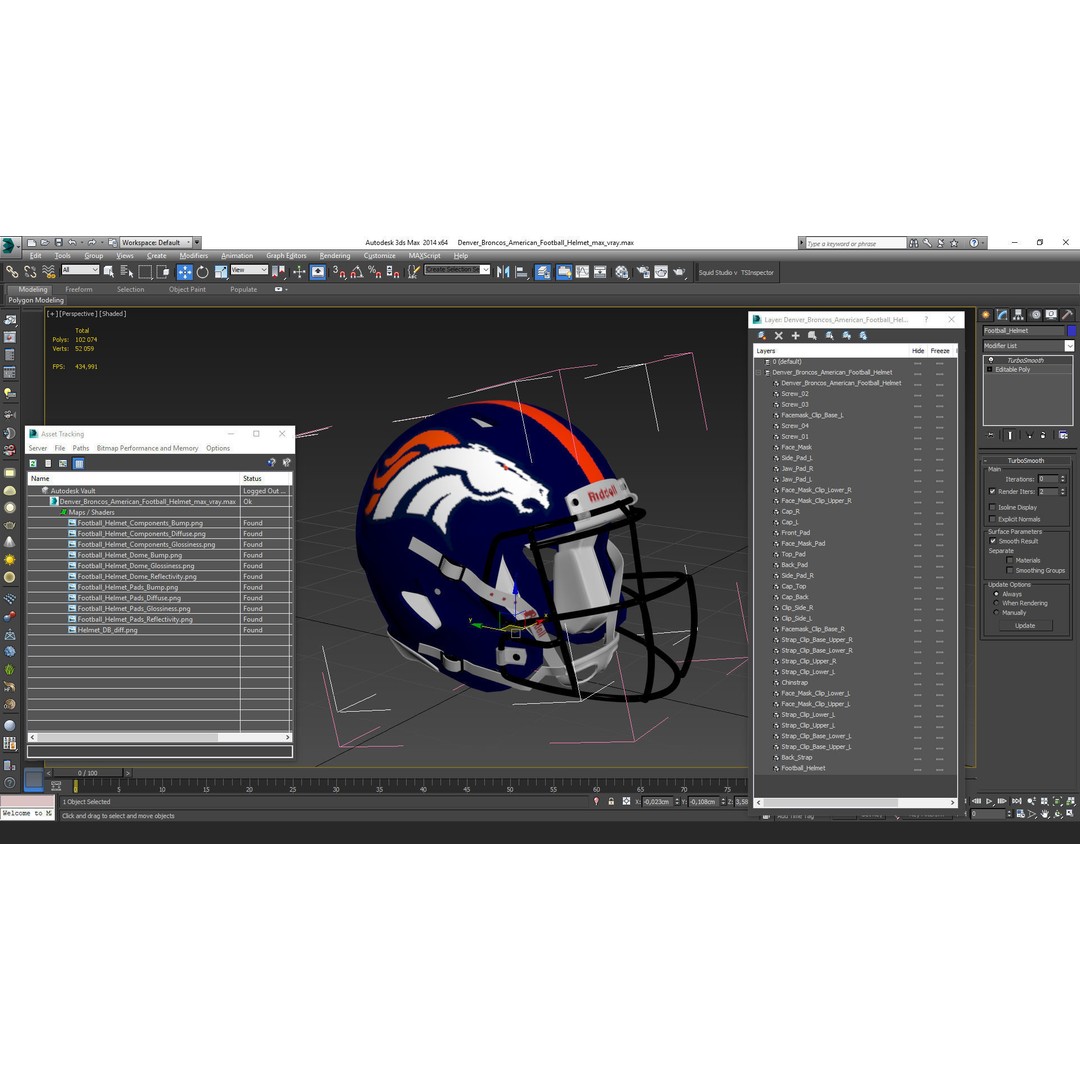Click the Save File icon in quick access
Screen dimensions: 1080x1080
[59, 242]
